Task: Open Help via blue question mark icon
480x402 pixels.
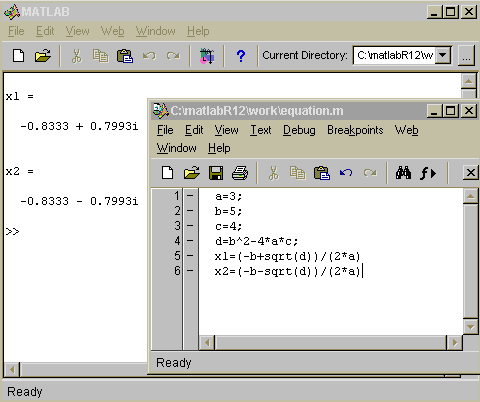Action: [241, 56]
